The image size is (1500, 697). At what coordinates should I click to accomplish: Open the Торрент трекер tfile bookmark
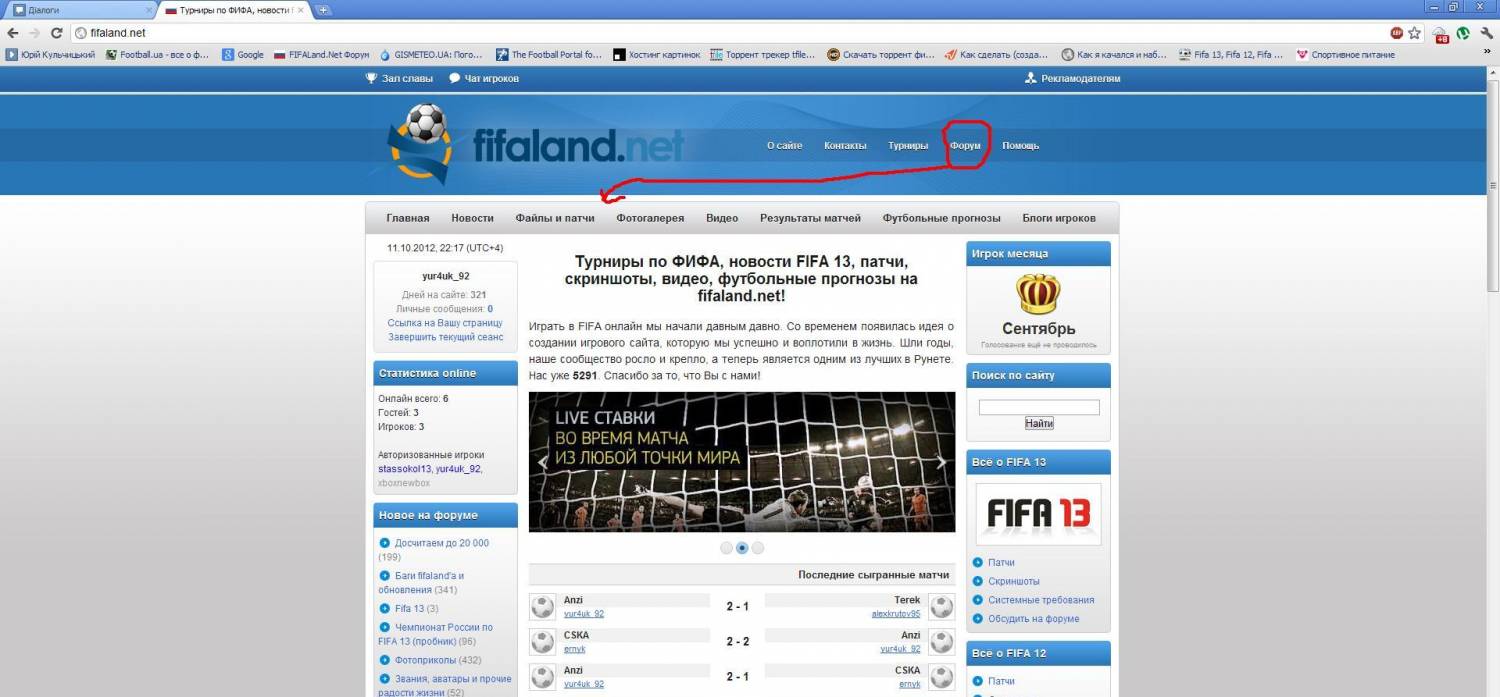763,55
